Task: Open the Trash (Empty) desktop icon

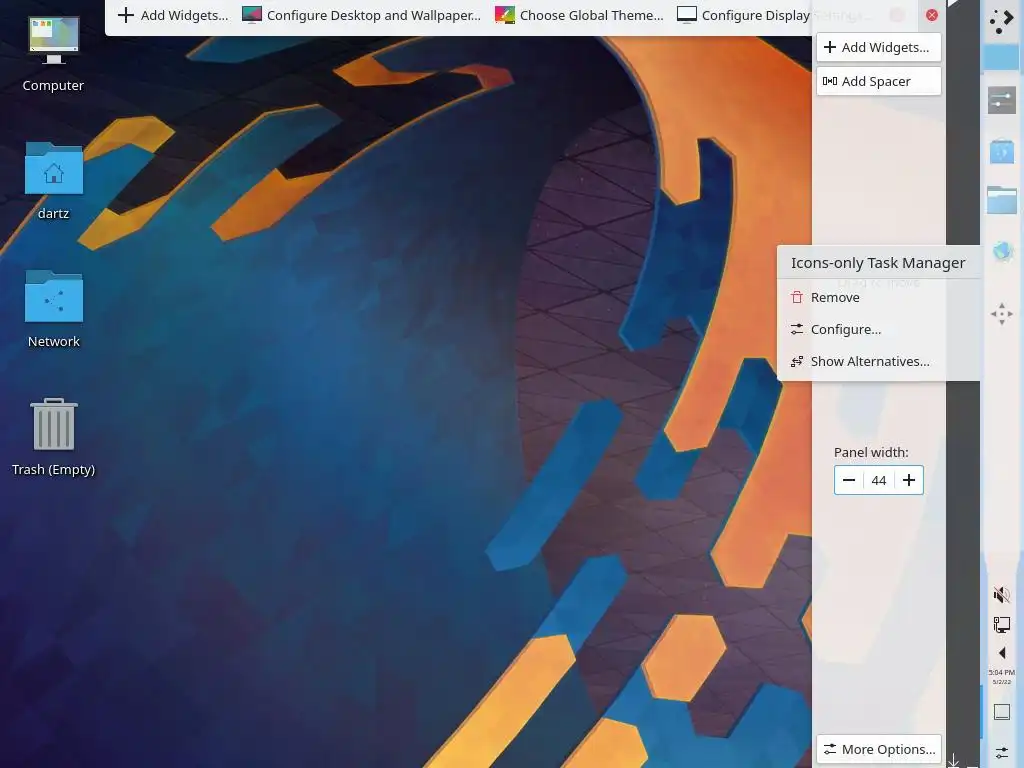Action: tap(54, 438)
